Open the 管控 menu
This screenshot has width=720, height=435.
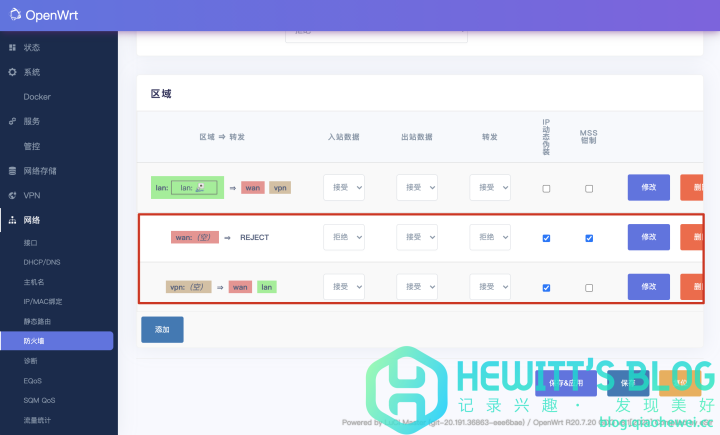tap(32, 146)
